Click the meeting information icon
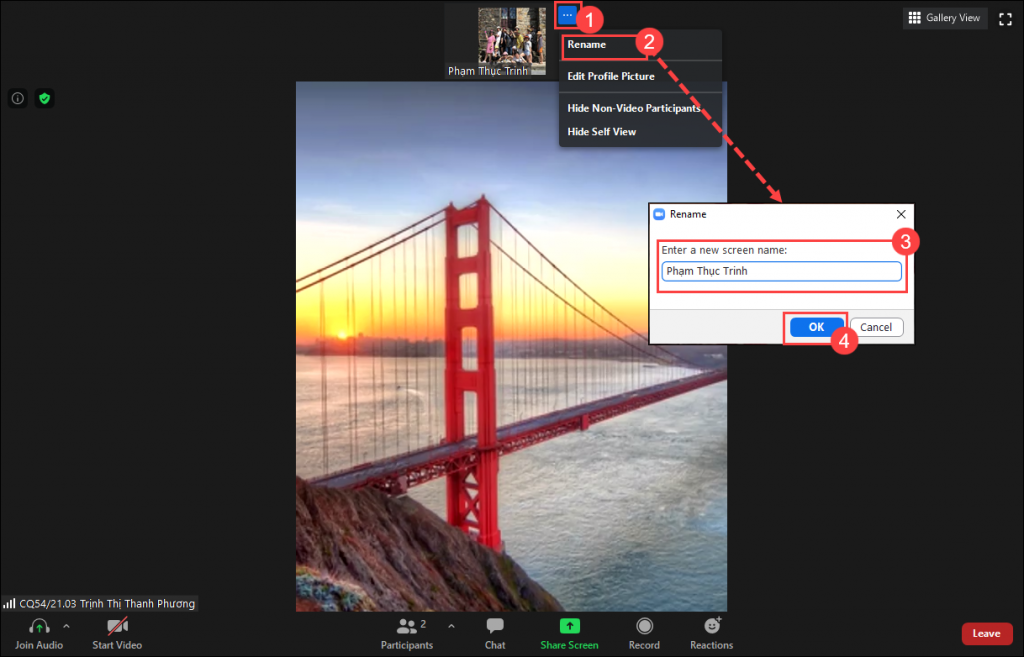Image resolution: width=1024 pixels, height=657 pixels. tap(18, 99)
